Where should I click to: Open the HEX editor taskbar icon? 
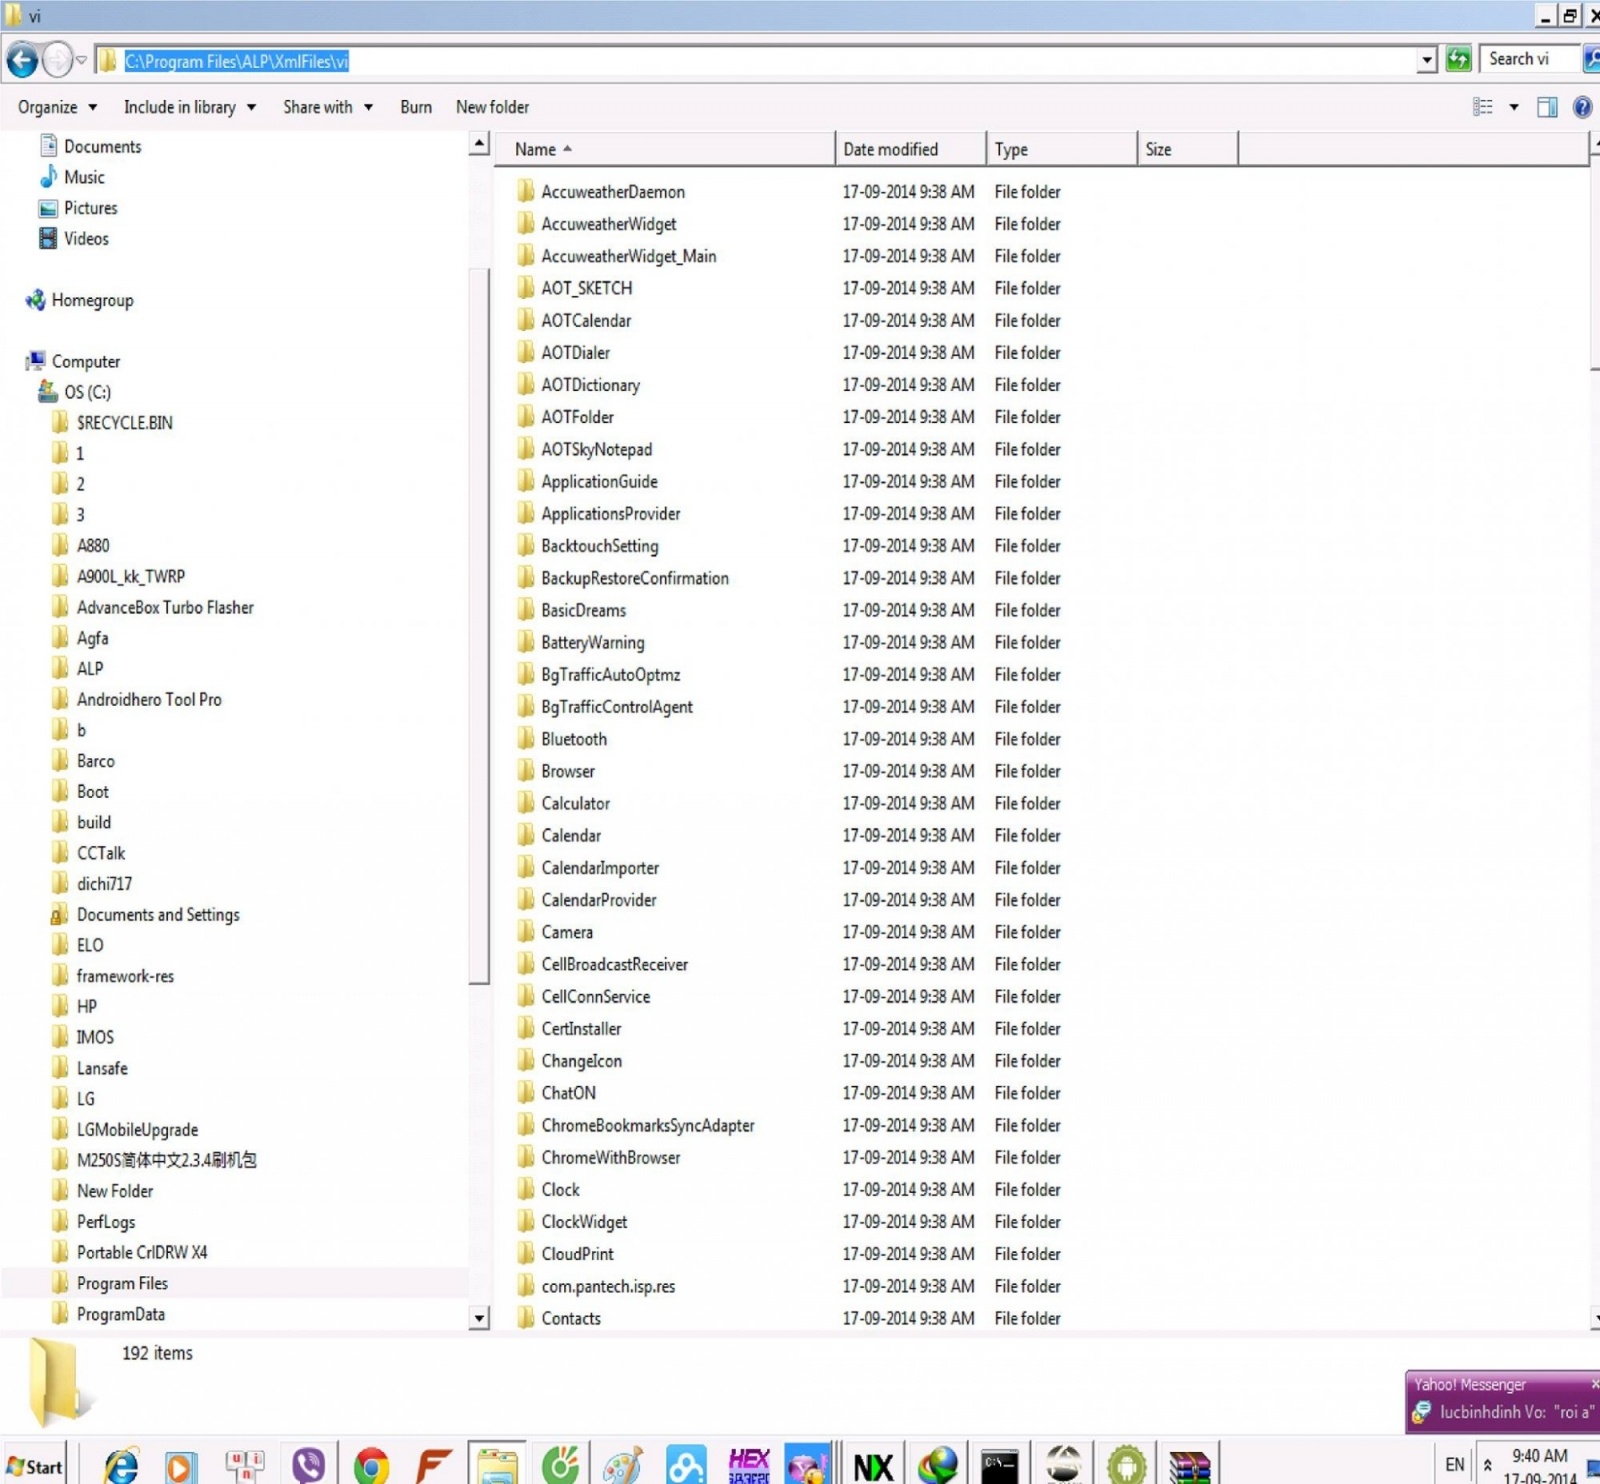click(x=749, y=1466)
